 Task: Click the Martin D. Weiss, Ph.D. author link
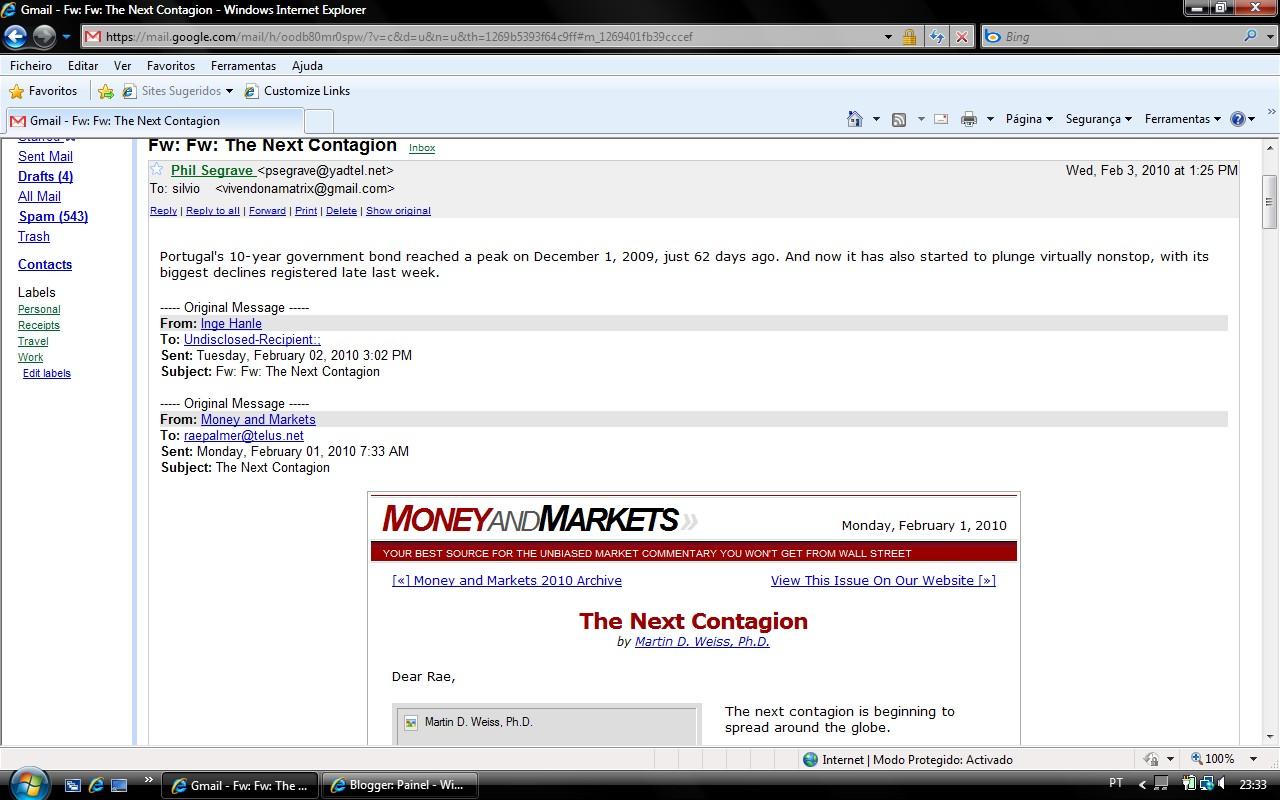[702, 642]
